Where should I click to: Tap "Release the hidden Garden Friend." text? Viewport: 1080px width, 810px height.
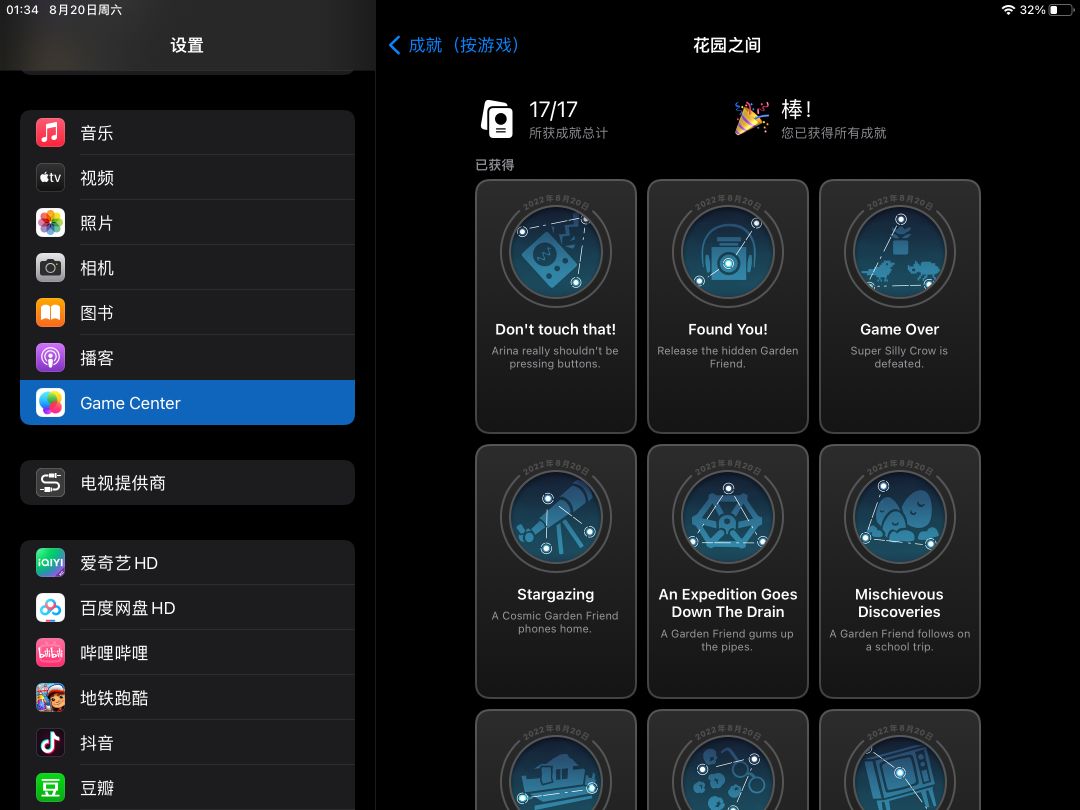(x=727, y=357)
